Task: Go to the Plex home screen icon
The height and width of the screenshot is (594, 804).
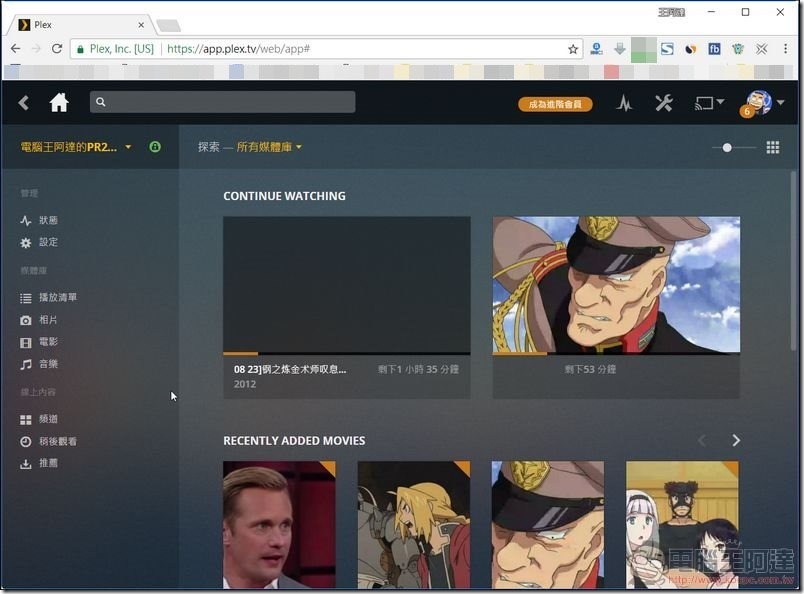Action: click(x=59, y=103)
